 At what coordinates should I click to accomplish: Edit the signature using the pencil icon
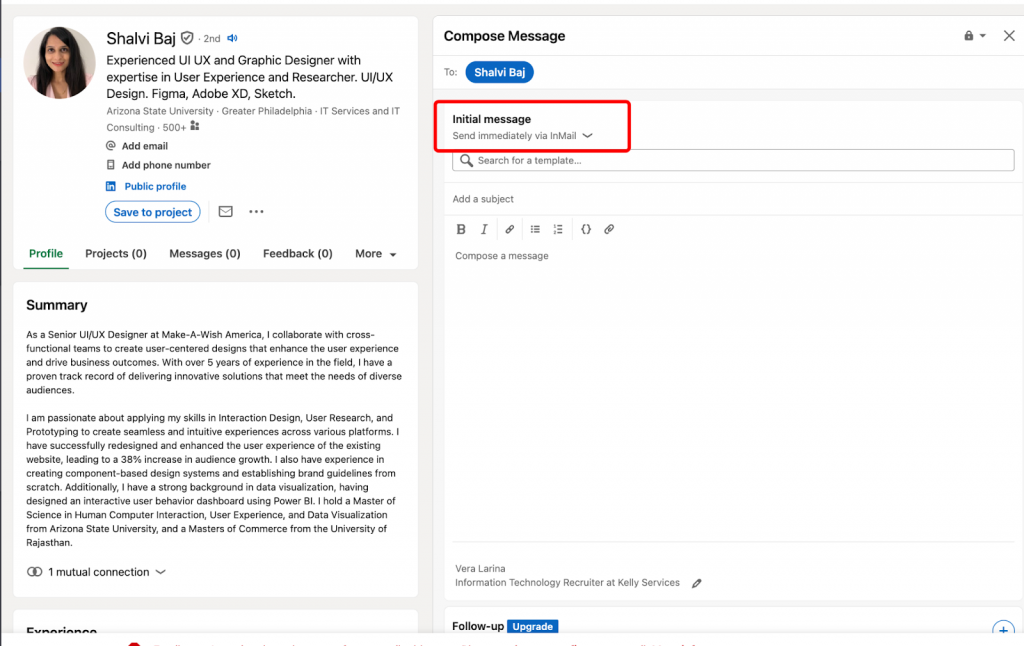697,583
